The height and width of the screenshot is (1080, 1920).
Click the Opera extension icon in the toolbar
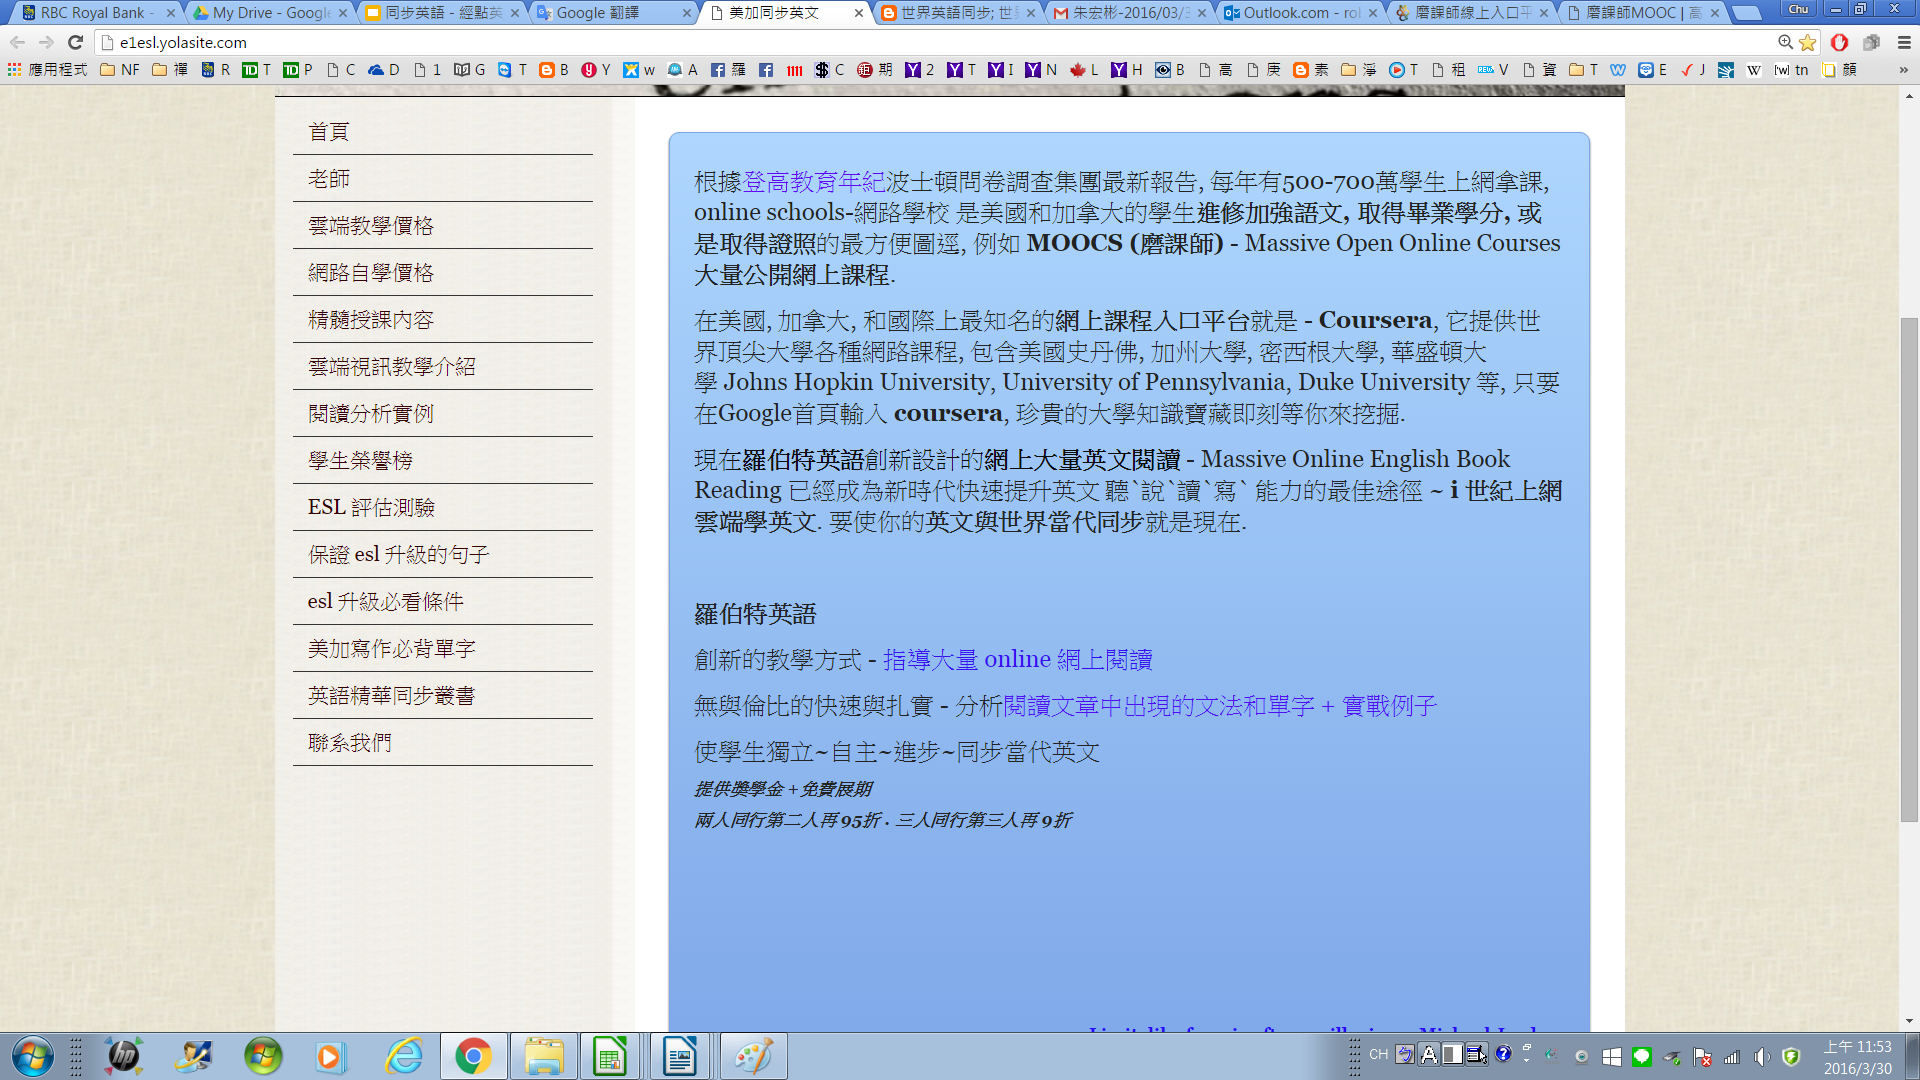pyautogui.click(x=1839, y=42)
